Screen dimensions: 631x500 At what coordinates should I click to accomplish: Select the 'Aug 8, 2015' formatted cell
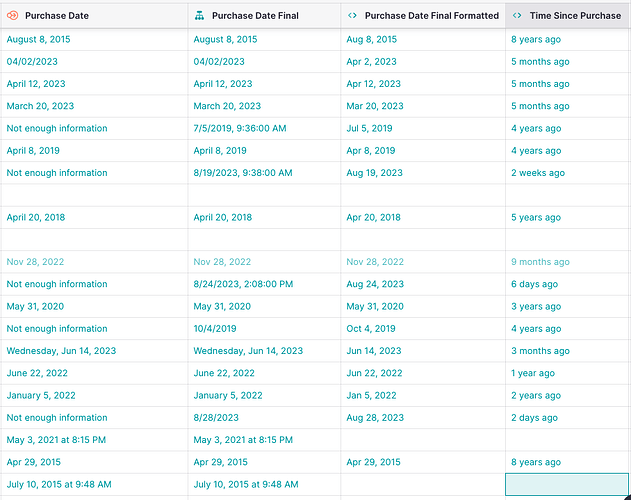(423, 39)
